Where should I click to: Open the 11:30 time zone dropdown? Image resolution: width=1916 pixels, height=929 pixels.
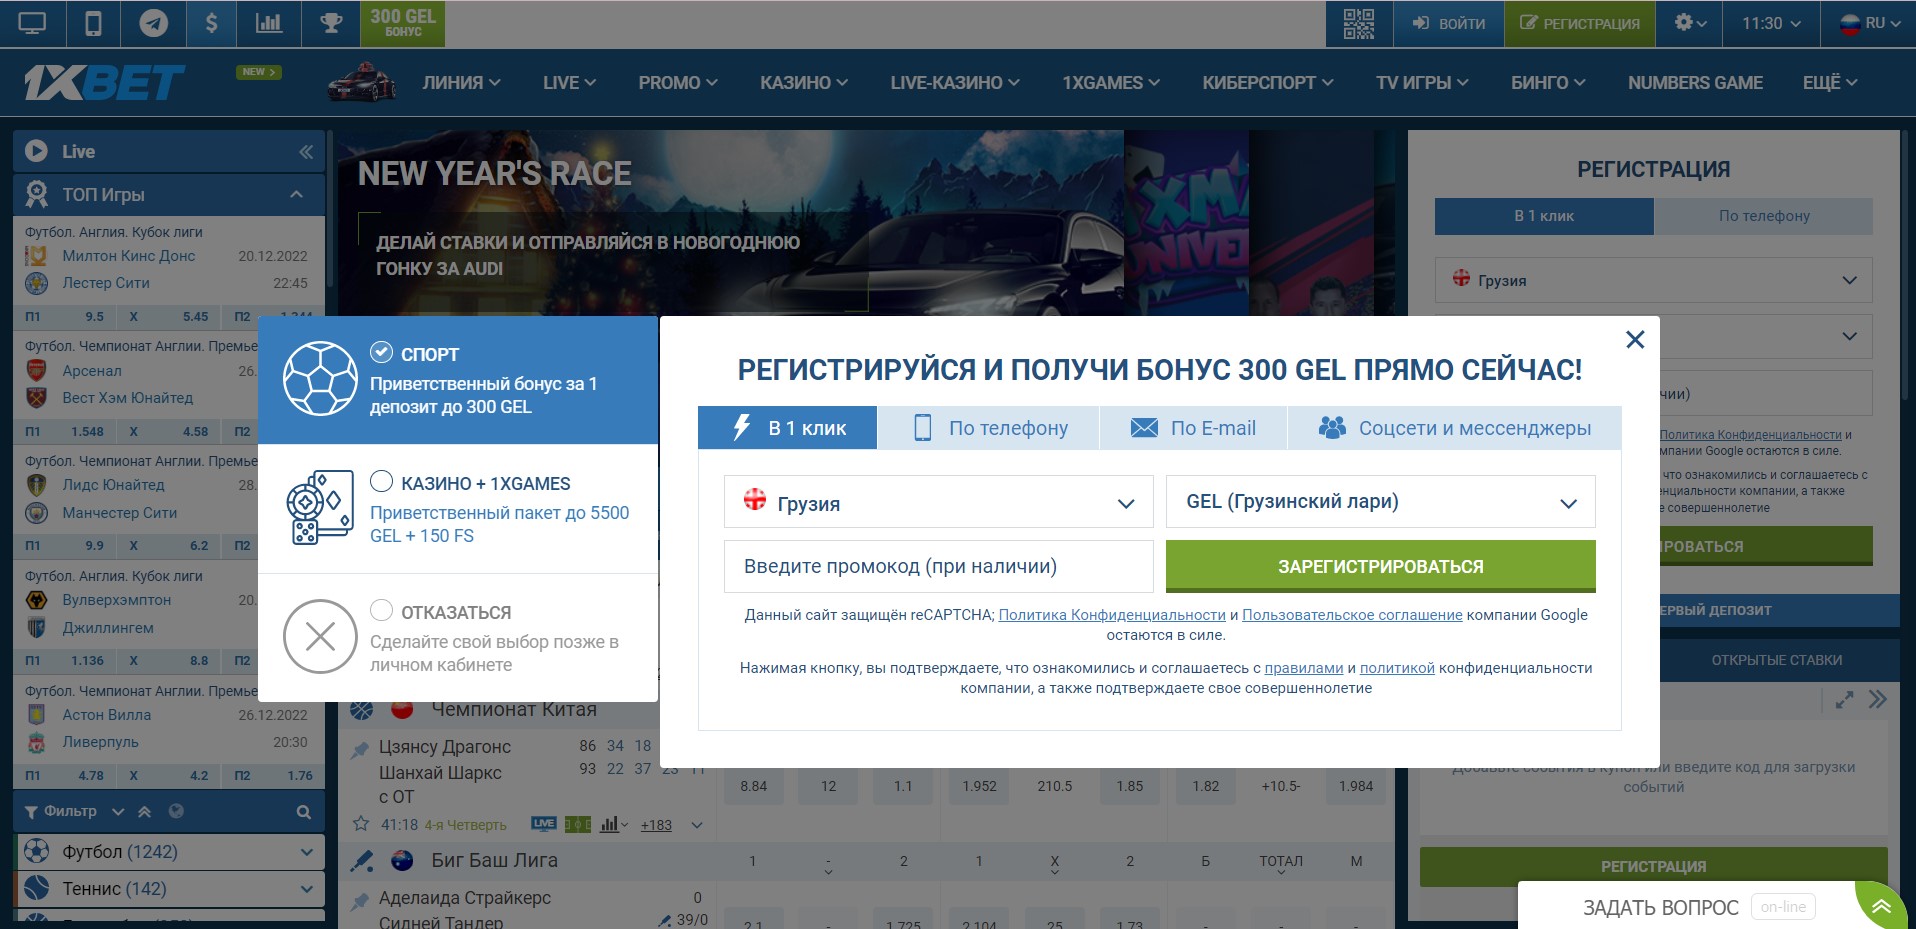pos(1771,23)
